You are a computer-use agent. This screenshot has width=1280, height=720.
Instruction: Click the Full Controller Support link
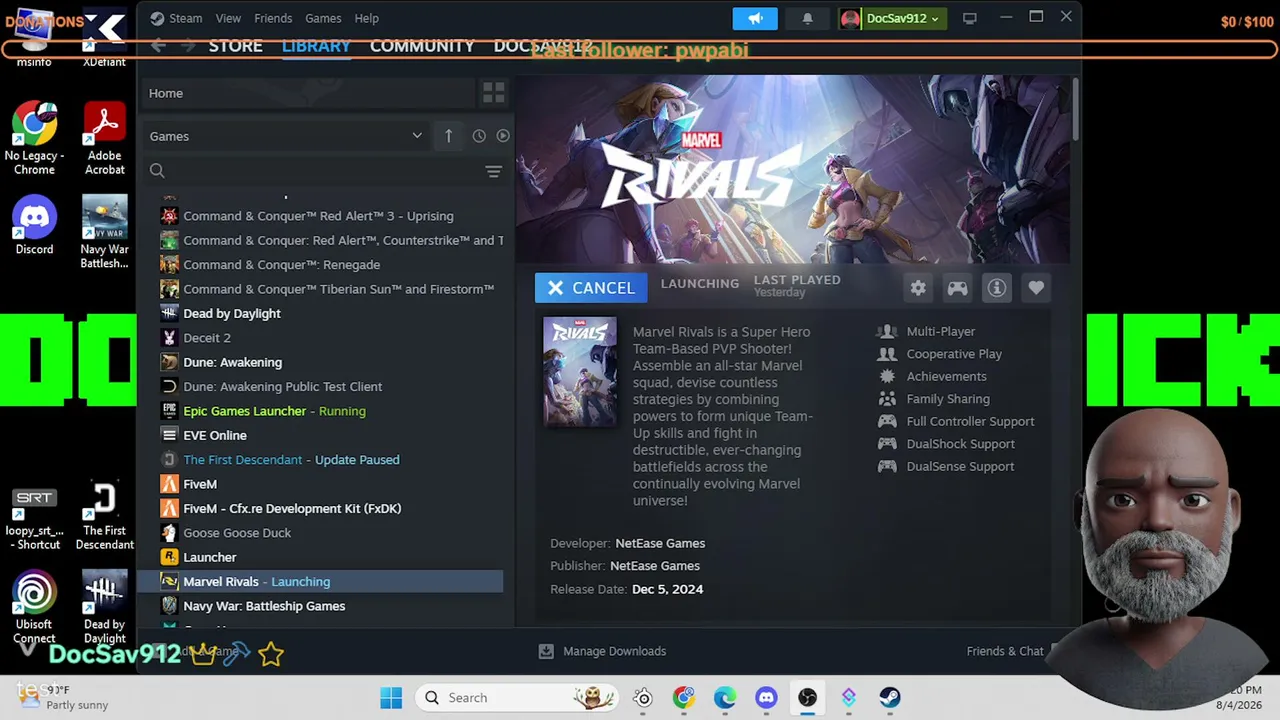(x=970, y=422)
